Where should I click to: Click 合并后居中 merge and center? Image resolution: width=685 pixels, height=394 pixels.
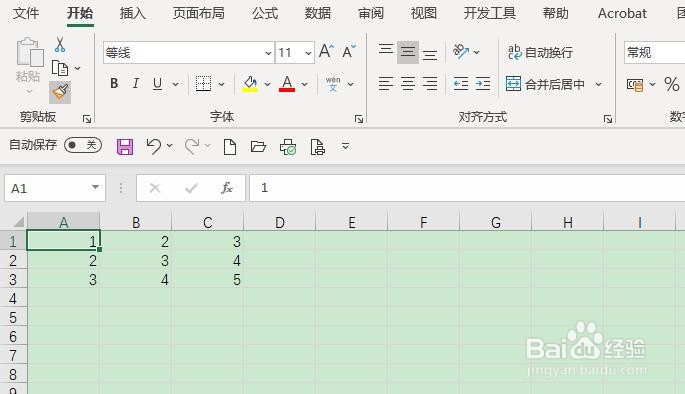[x=545, y=84]
